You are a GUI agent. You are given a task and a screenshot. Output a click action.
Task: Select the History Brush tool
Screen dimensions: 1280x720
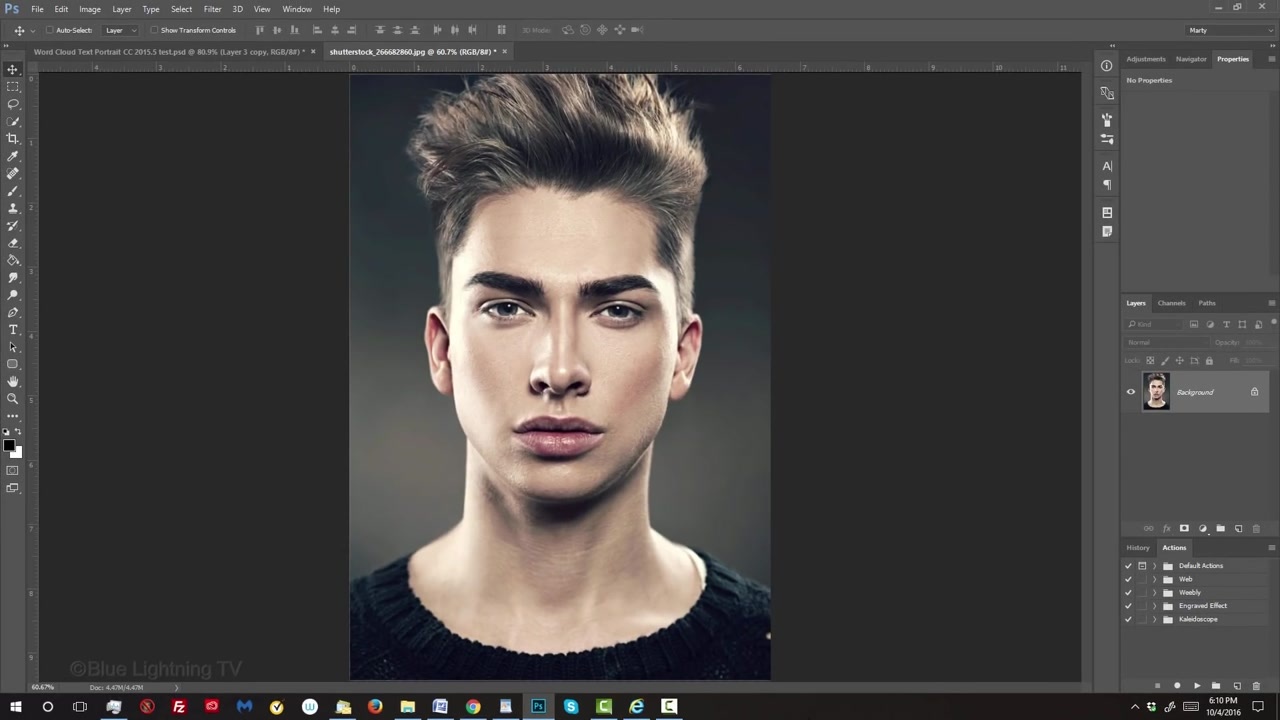pyautogui.click(x=13, y=226)
